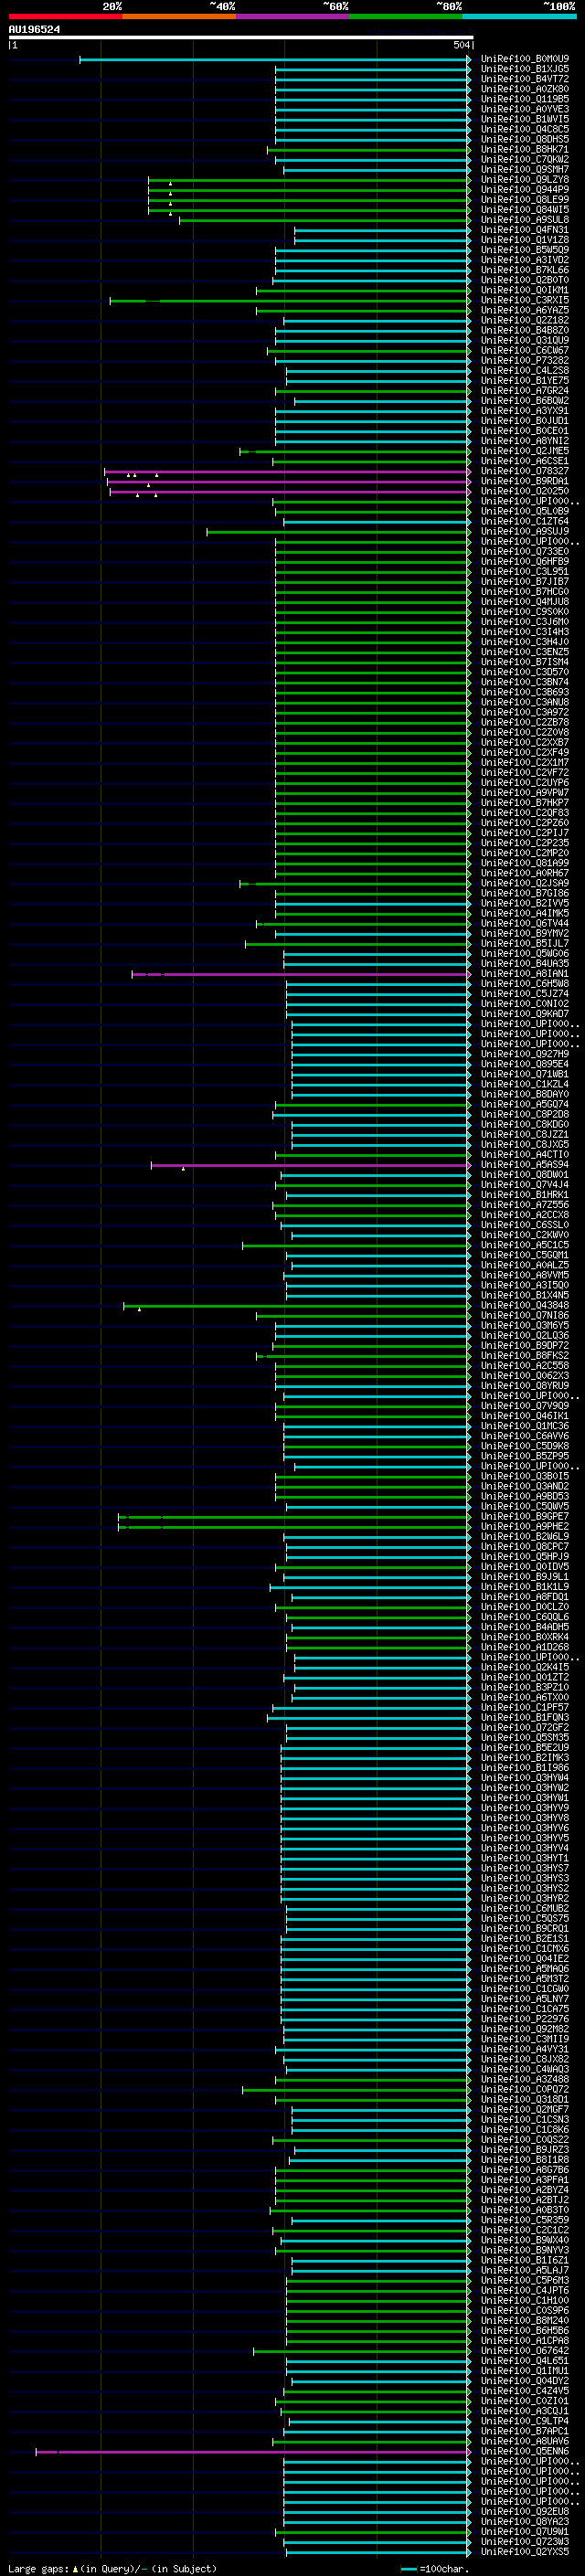Open hit UniRef100_B0M0U9
Viewport: 585px width, 2576px height.
pos(525,59)
